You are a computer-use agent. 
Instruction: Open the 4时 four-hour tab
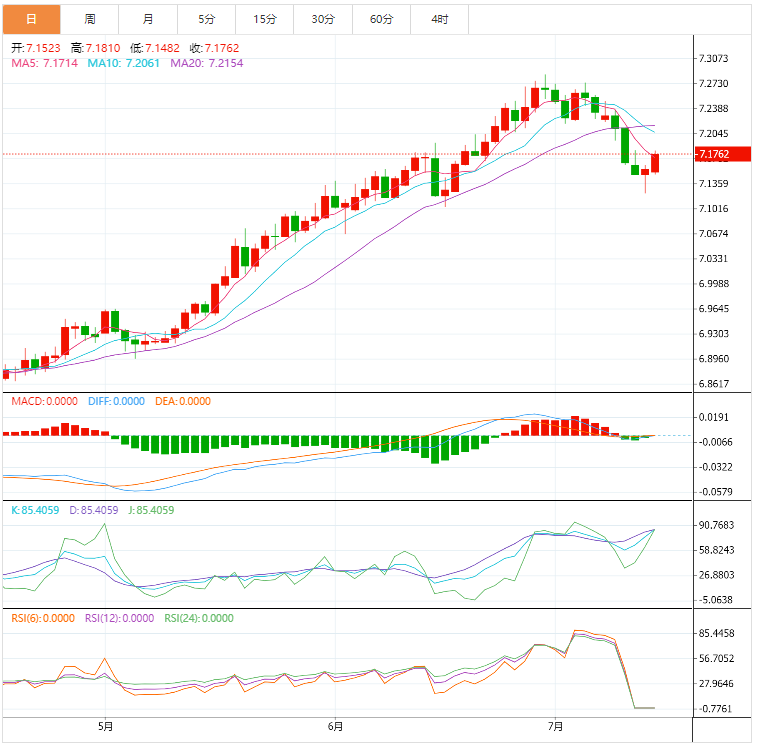(440, 19)
